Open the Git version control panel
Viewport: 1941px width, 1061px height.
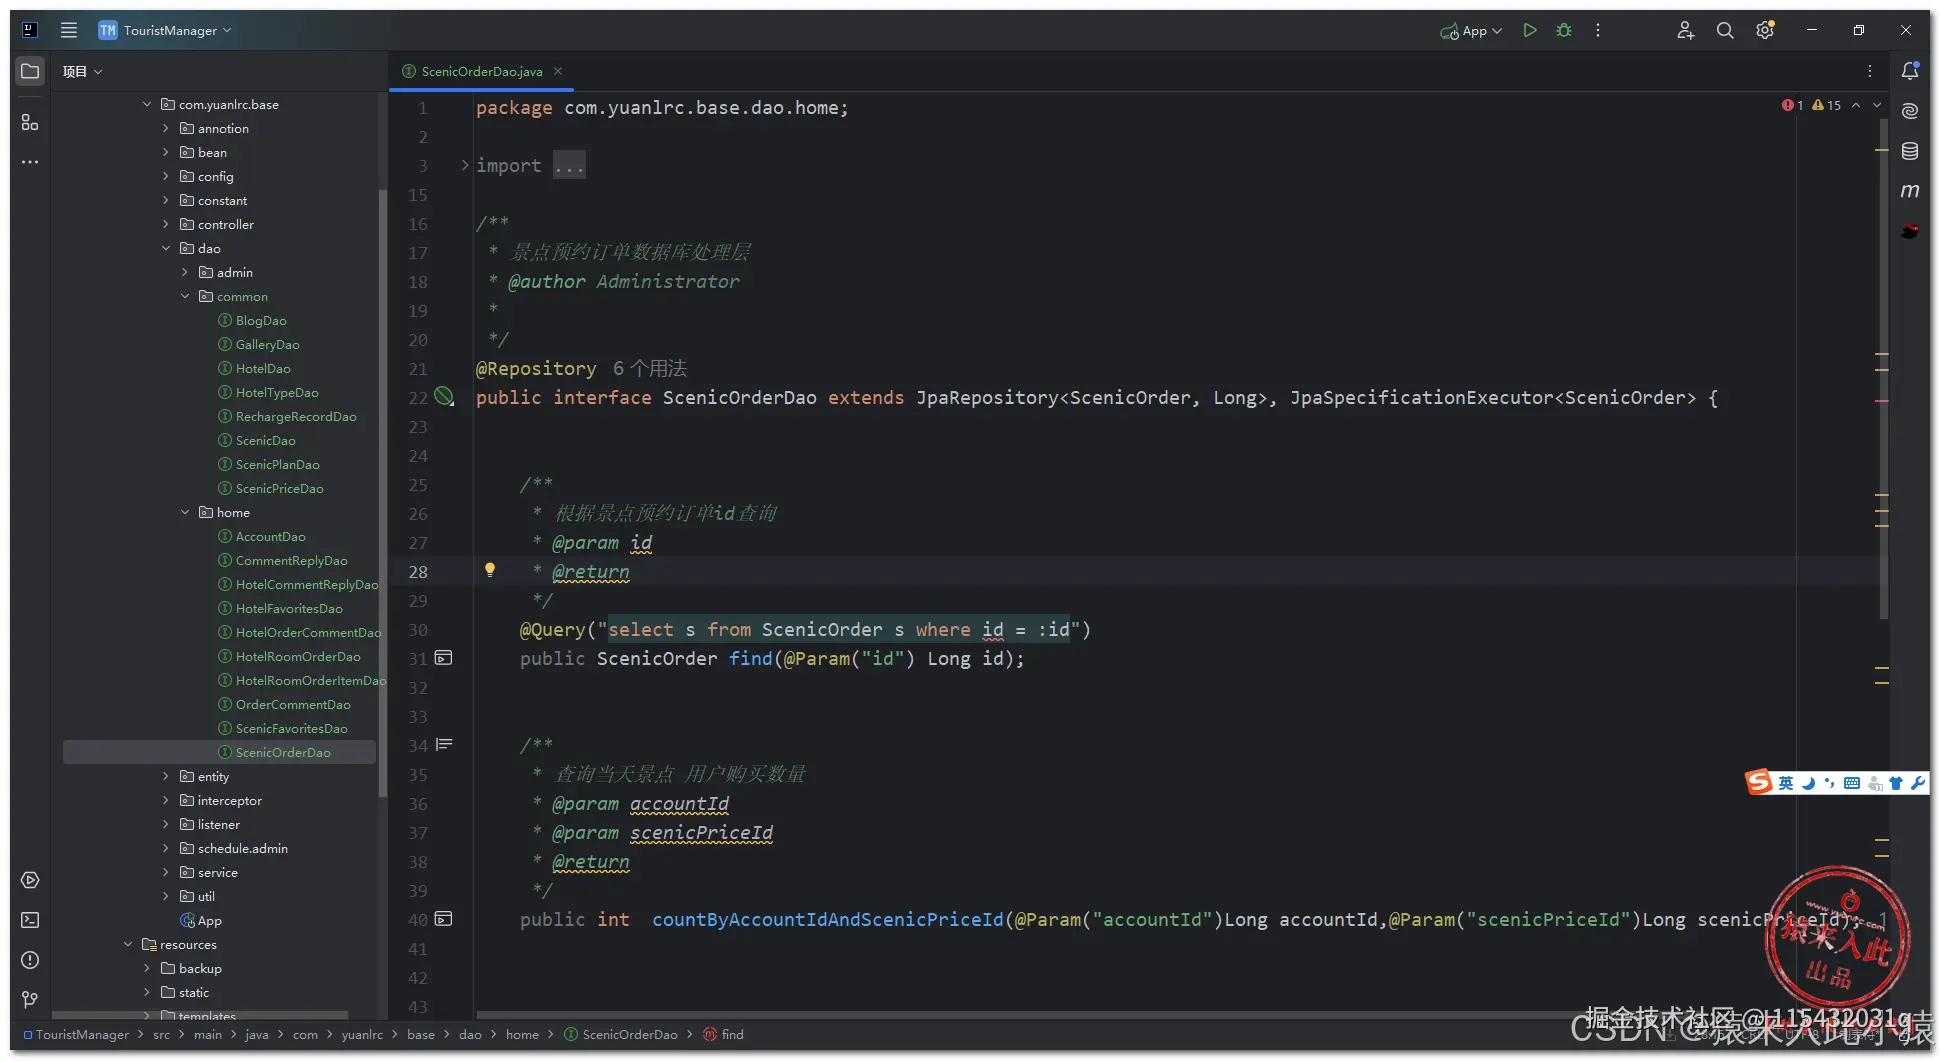(x=30, y=1000)
